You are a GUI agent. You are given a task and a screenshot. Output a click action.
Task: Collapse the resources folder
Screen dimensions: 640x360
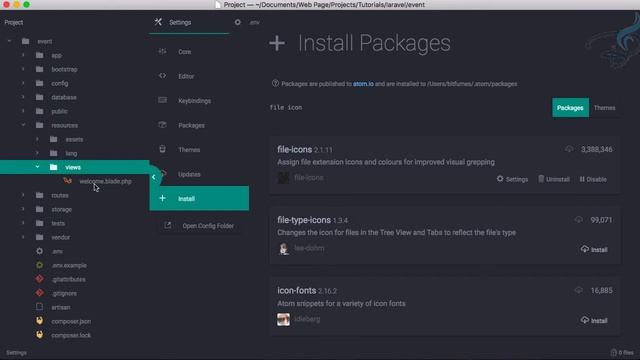23,125
